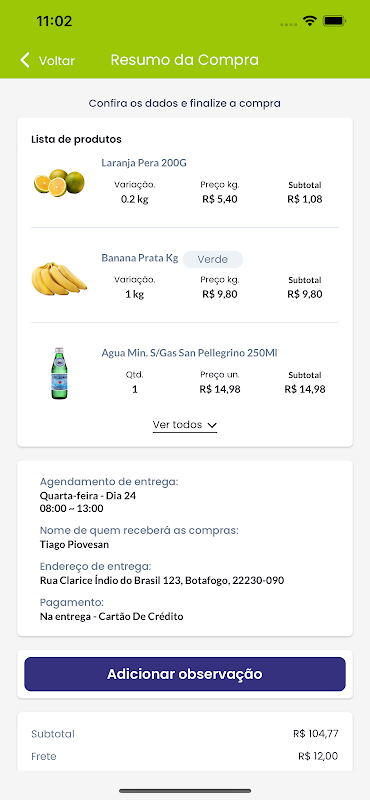The width and height of the screenshot is (370, 800).
Task: Tap the Wi-Fi status icon
Action: pos(309,21)
